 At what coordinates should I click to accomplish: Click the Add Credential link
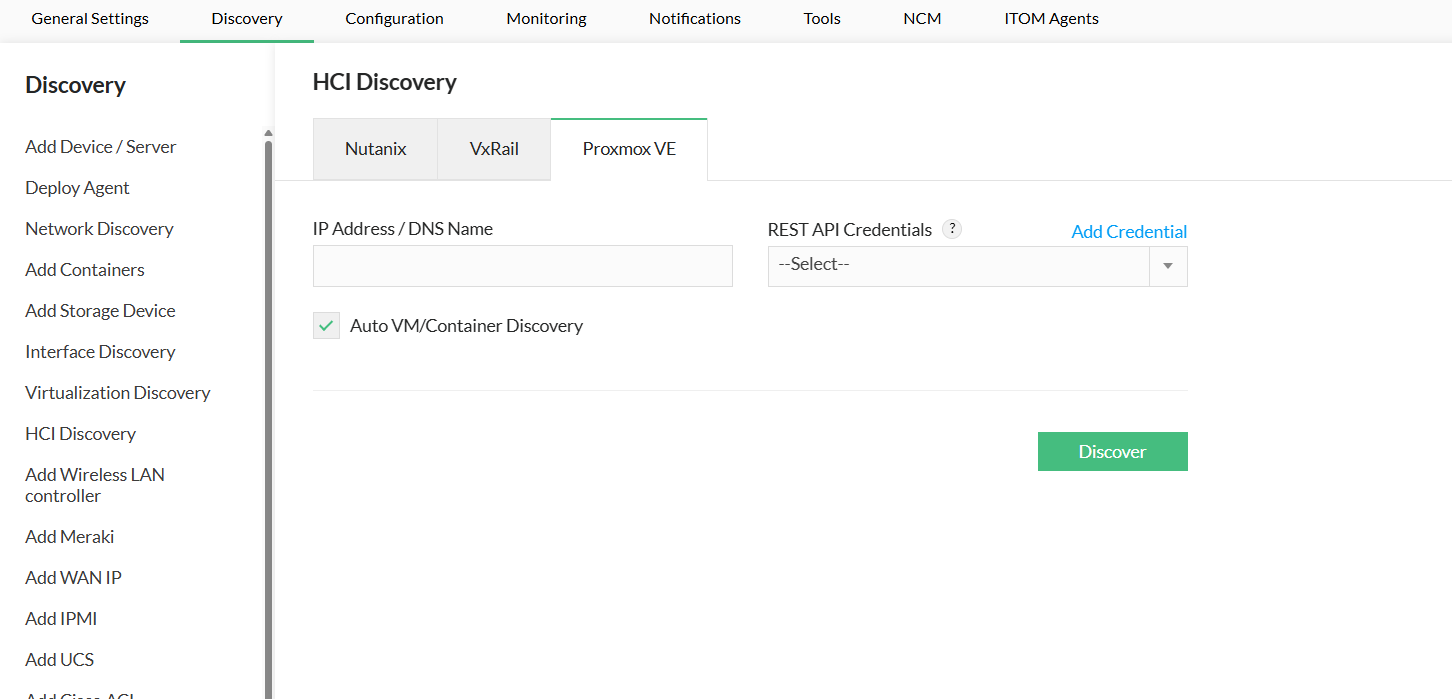(x=1129, y=232)
